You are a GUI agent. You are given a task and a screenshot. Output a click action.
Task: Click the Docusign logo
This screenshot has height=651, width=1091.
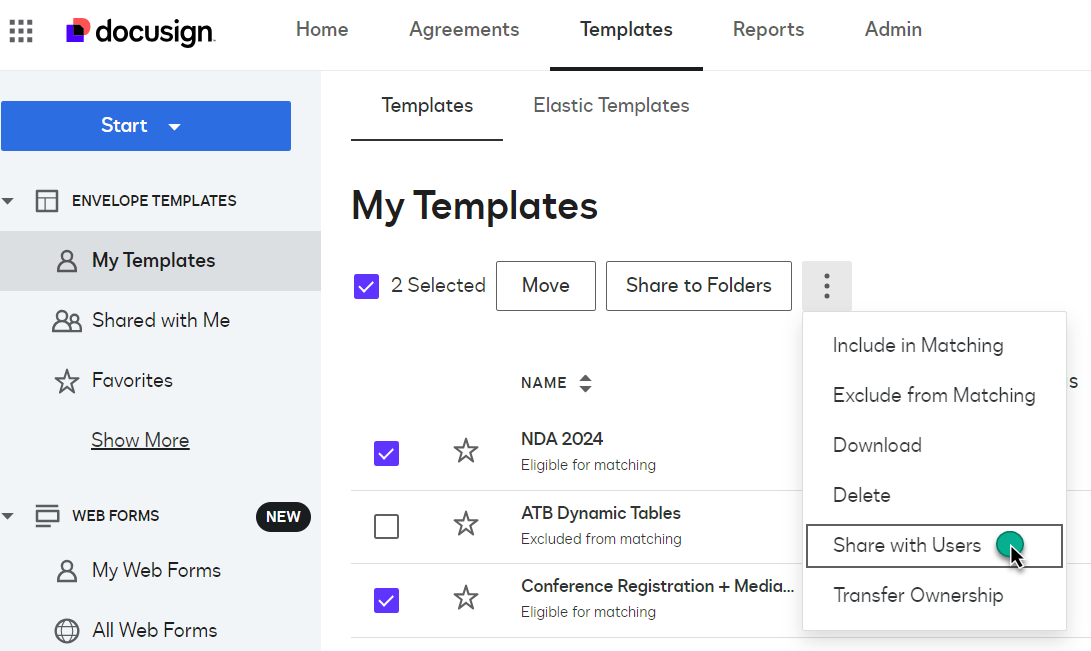pyautogui.click(x=140, y=32)
